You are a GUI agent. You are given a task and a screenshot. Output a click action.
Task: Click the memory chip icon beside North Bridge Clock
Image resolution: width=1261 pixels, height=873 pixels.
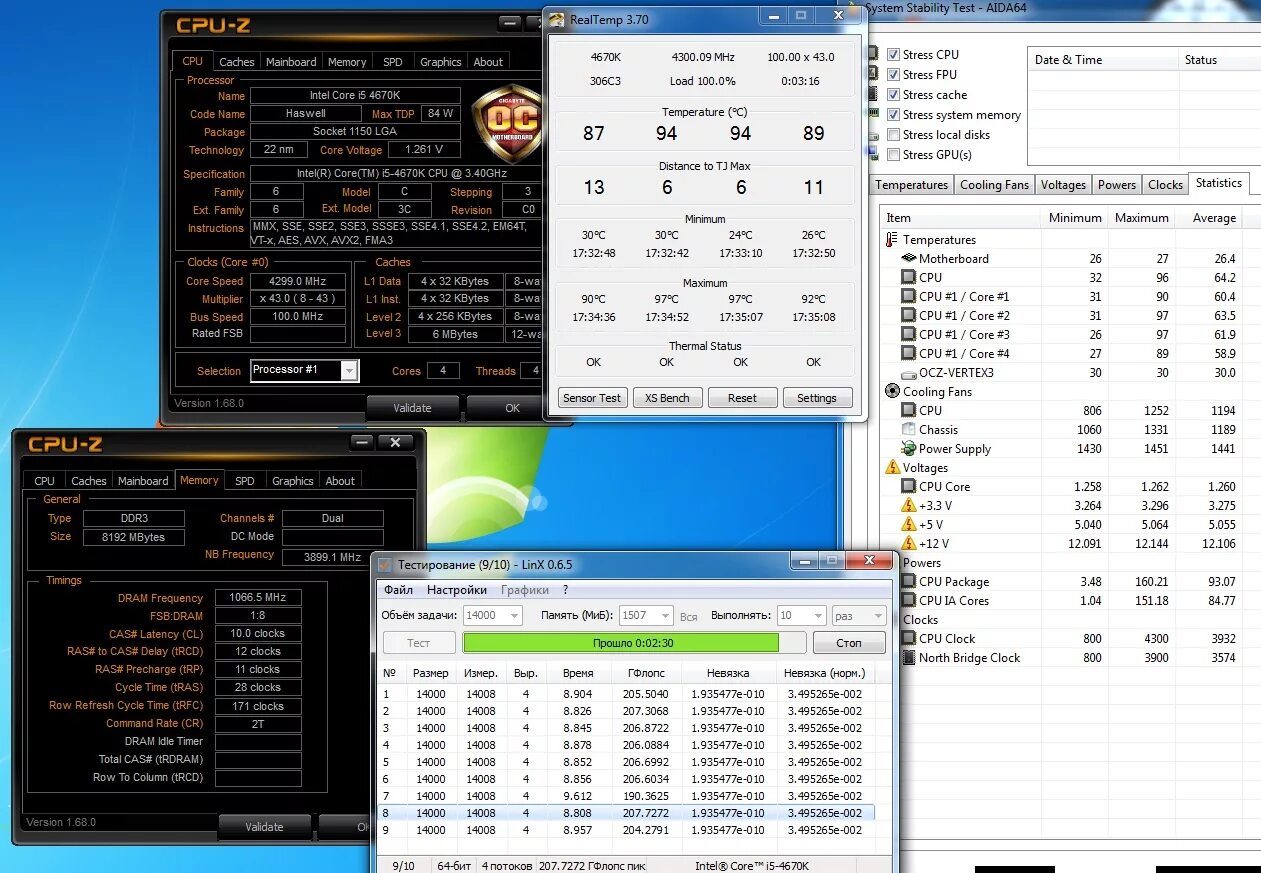pyautogui.click(x=909, y=658)
